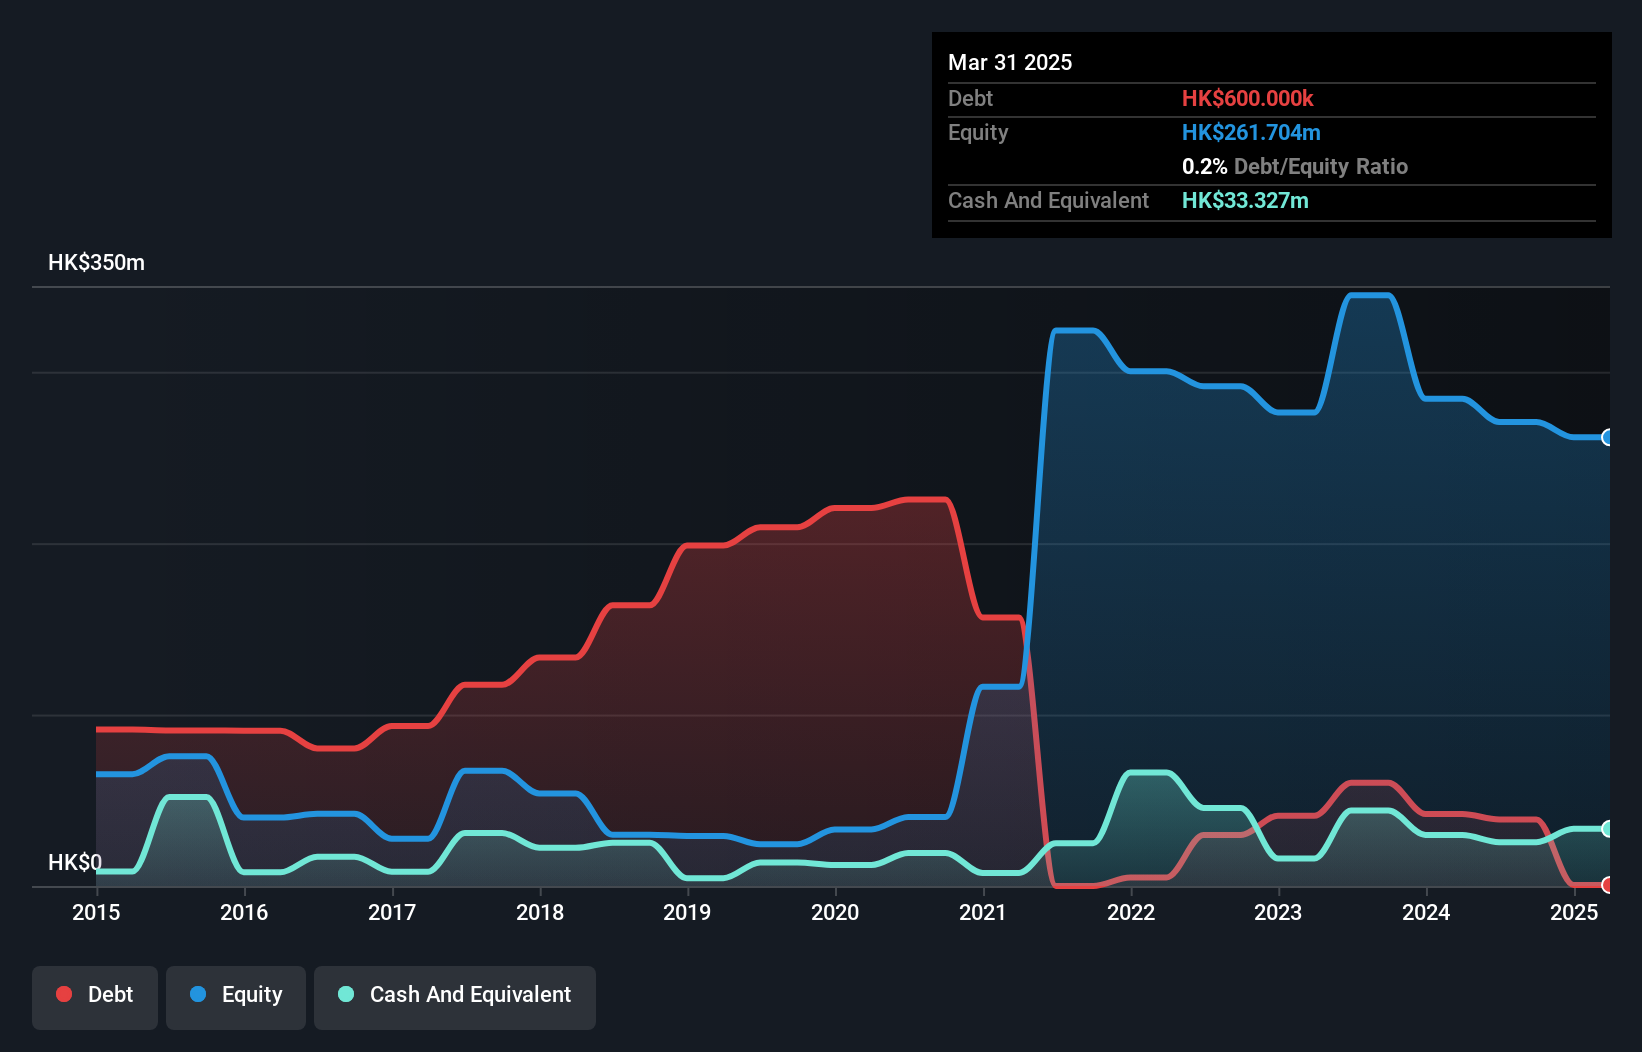Image resolution: width=1642 pixels, height=1052 pixels.
Task: Open the HK$600.000k Debt value
Action: (1249, 98)
